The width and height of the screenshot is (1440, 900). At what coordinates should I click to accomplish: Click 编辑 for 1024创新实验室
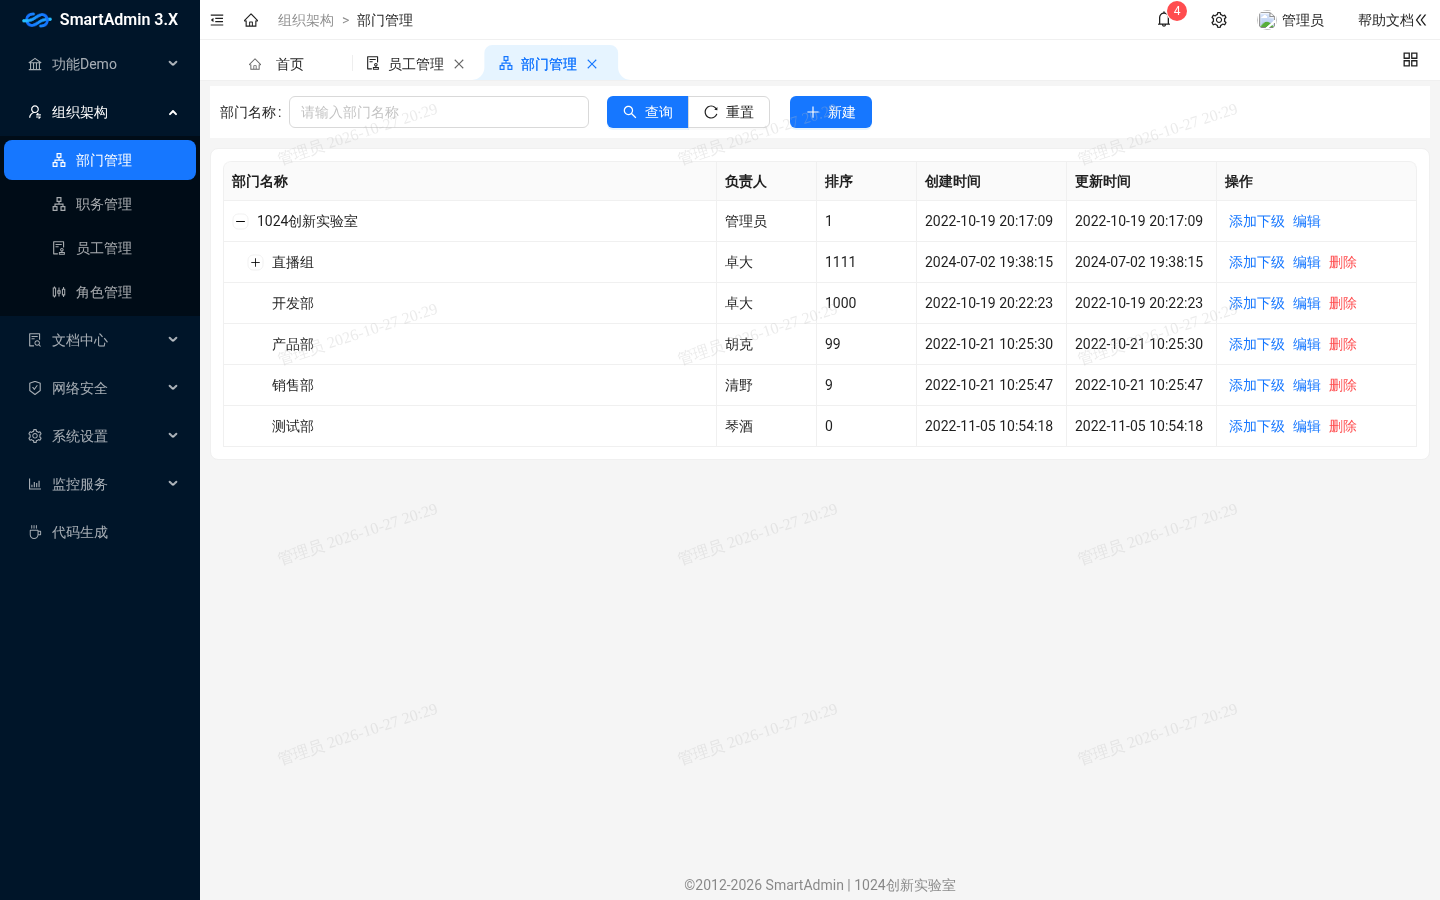[1306, 221]
